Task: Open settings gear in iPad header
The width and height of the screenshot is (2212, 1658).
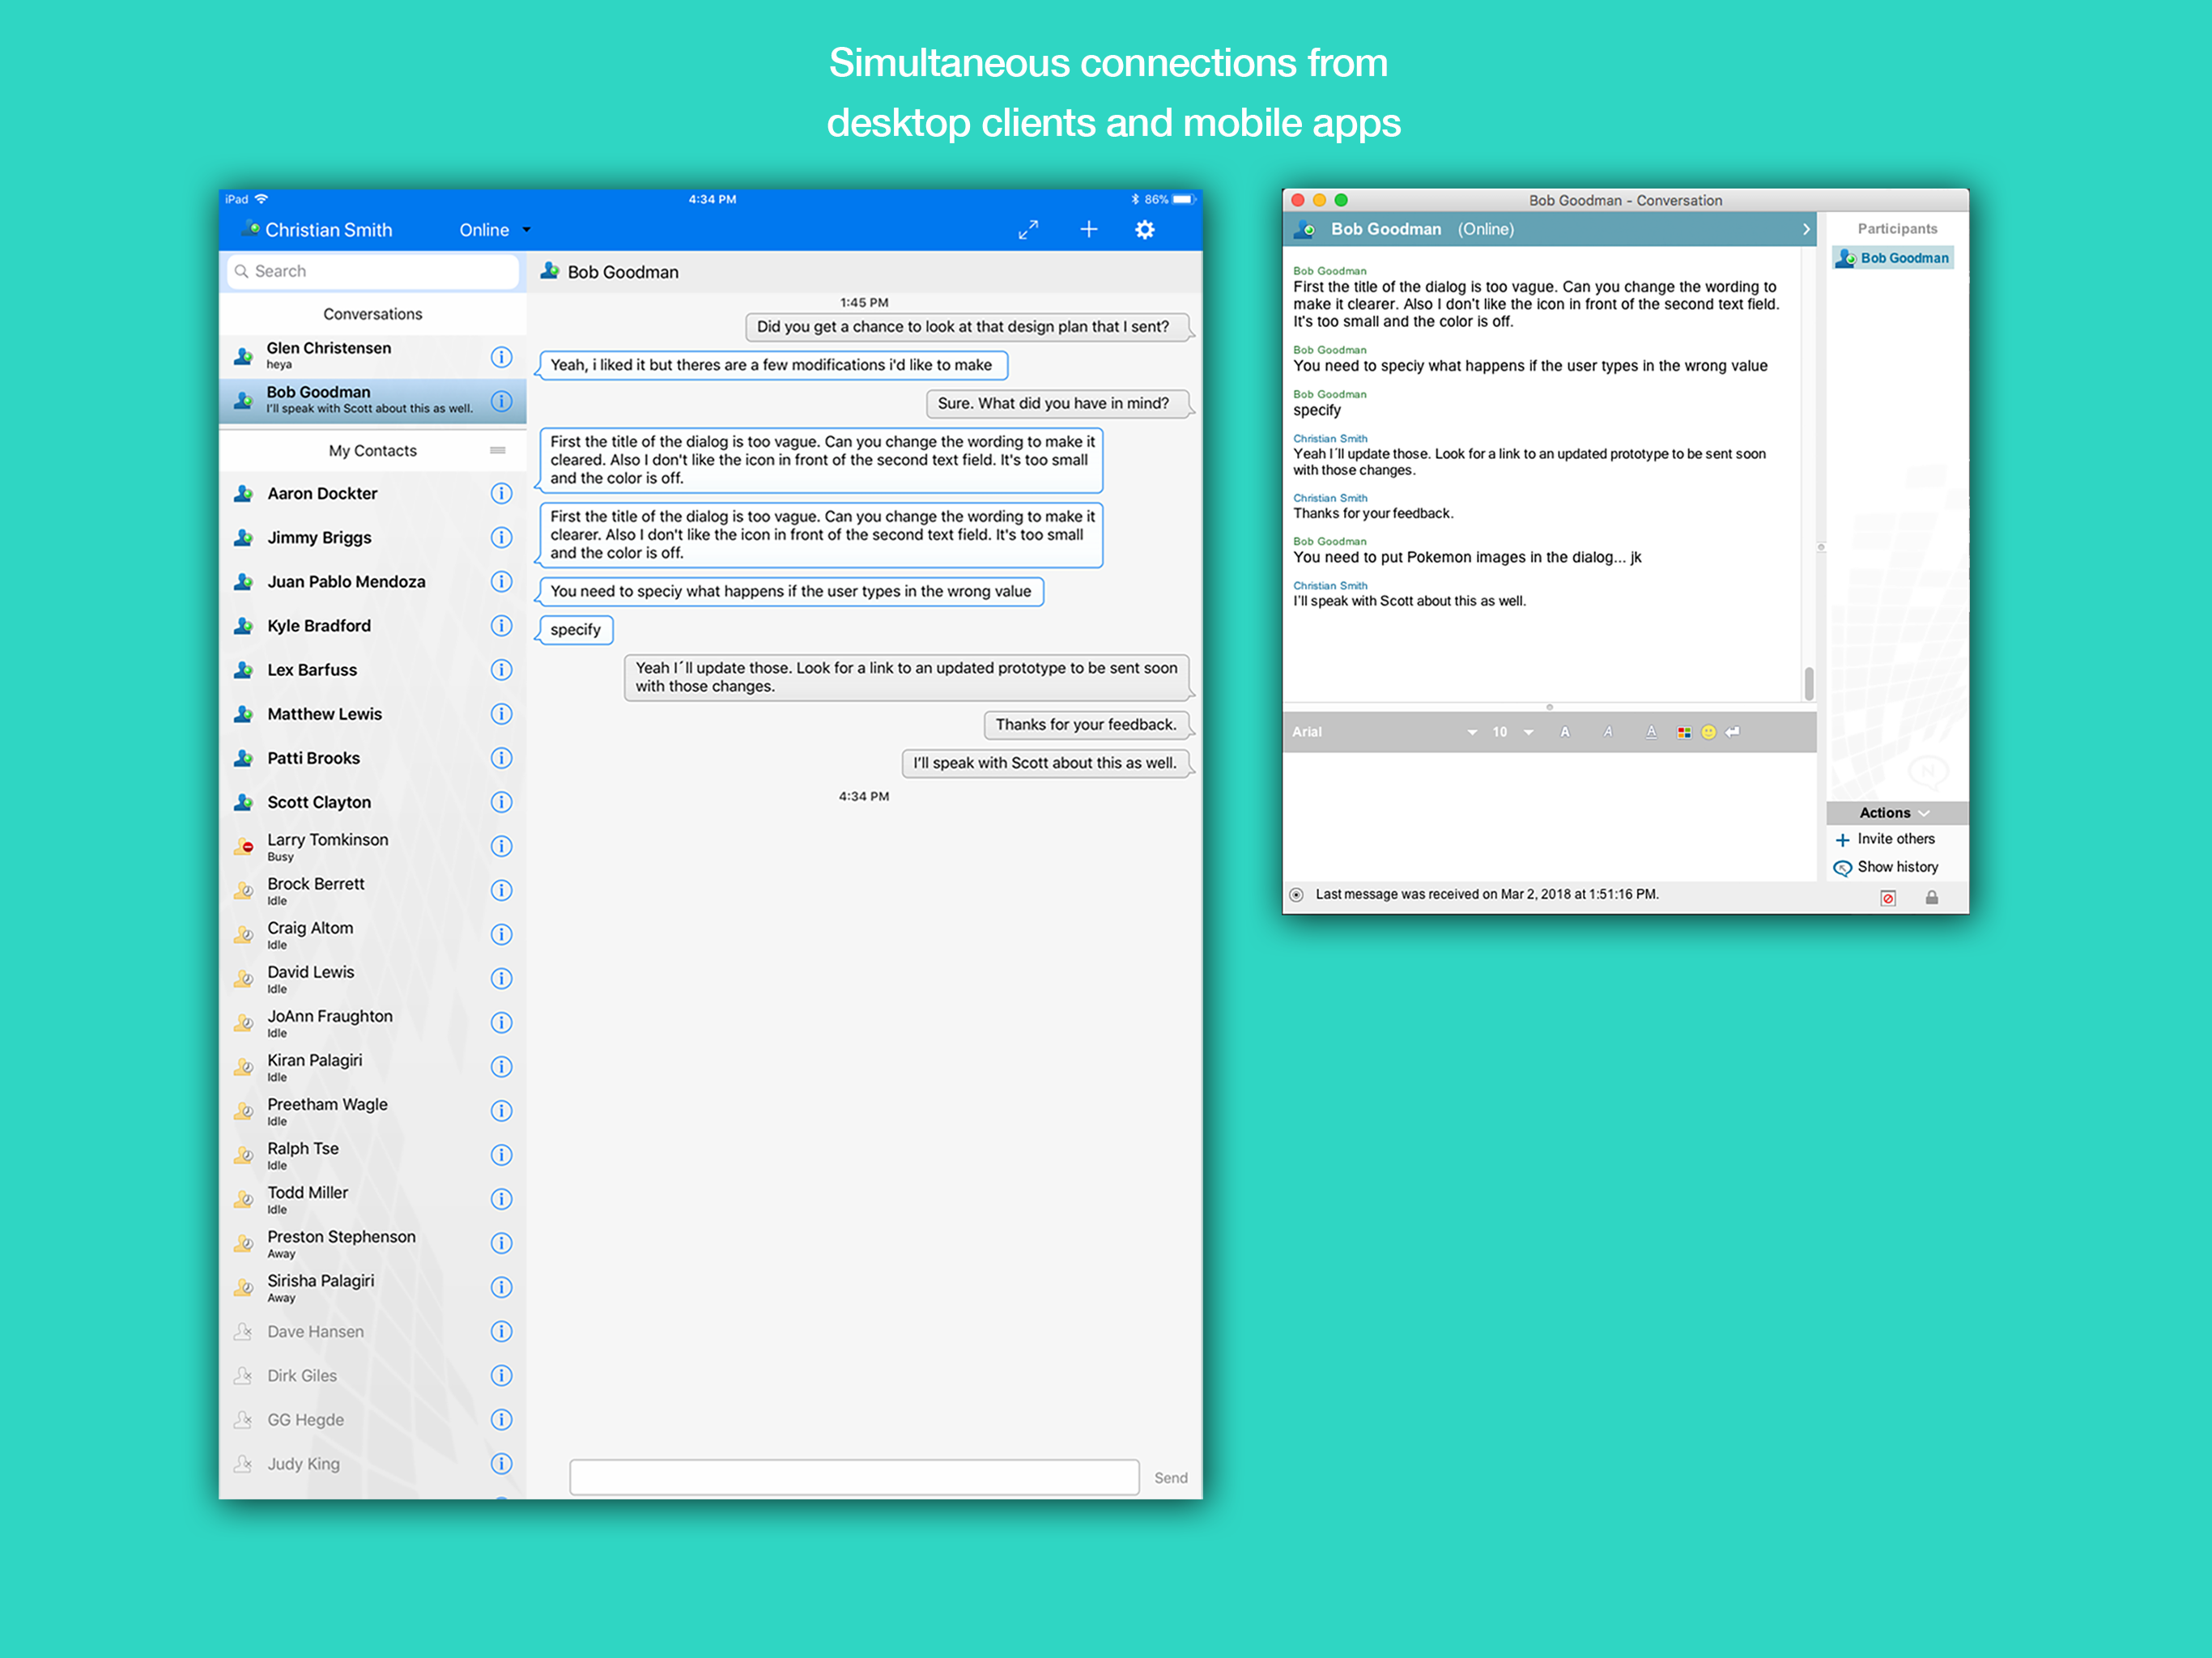Action: click(x=1145, y=230)
